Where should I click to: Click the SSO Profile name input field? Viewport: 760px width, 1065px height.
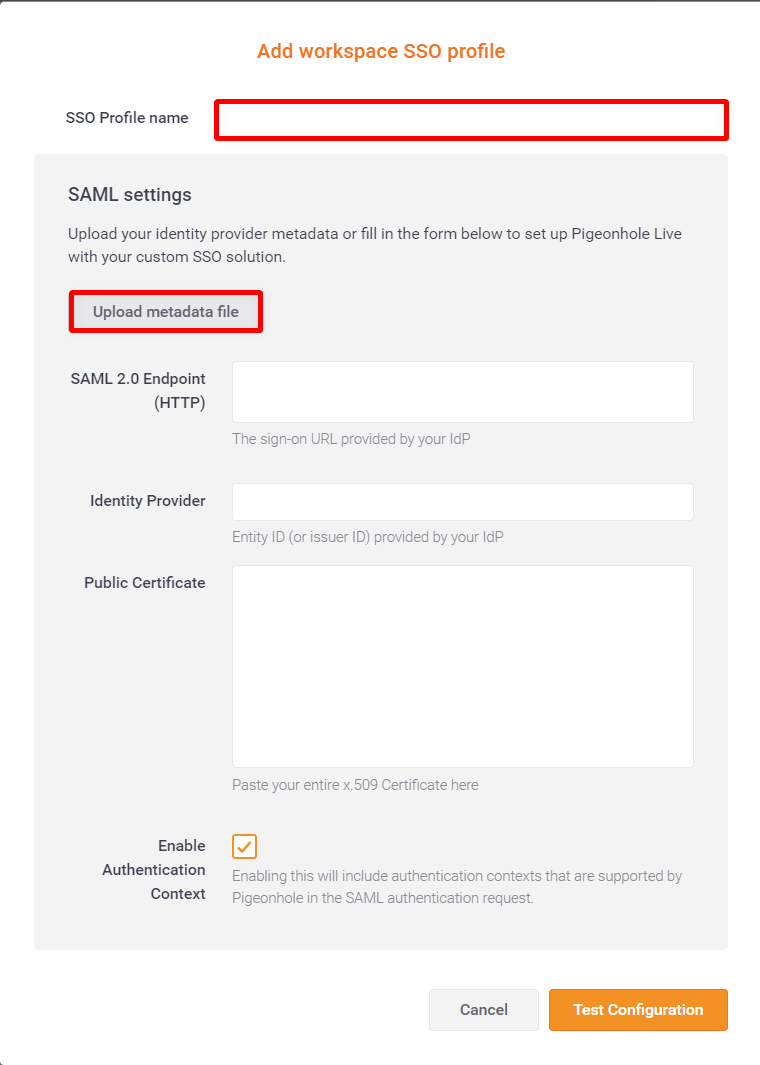471,120
